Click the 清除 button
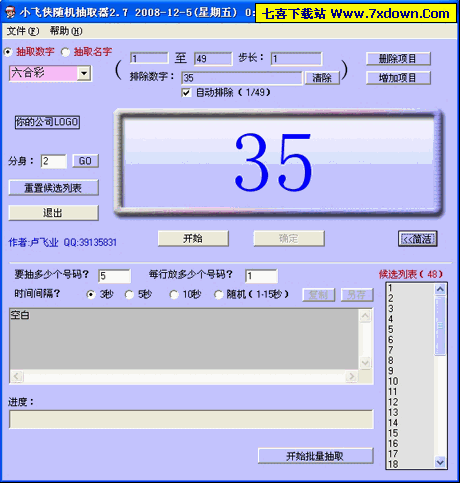460x483 pixels. pyautogui.click(x=322, y=78)
